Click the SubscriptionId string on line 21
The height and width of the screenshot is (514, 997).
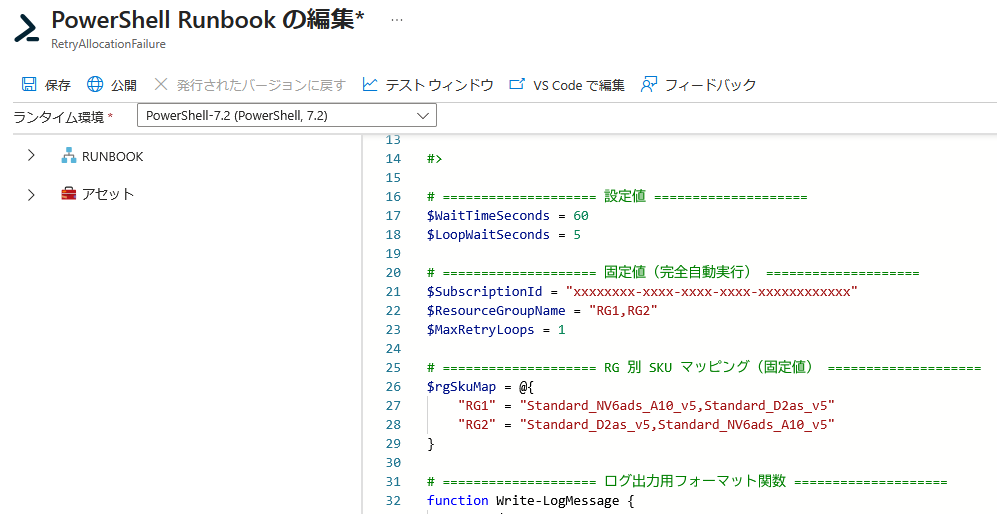(711, 292)
